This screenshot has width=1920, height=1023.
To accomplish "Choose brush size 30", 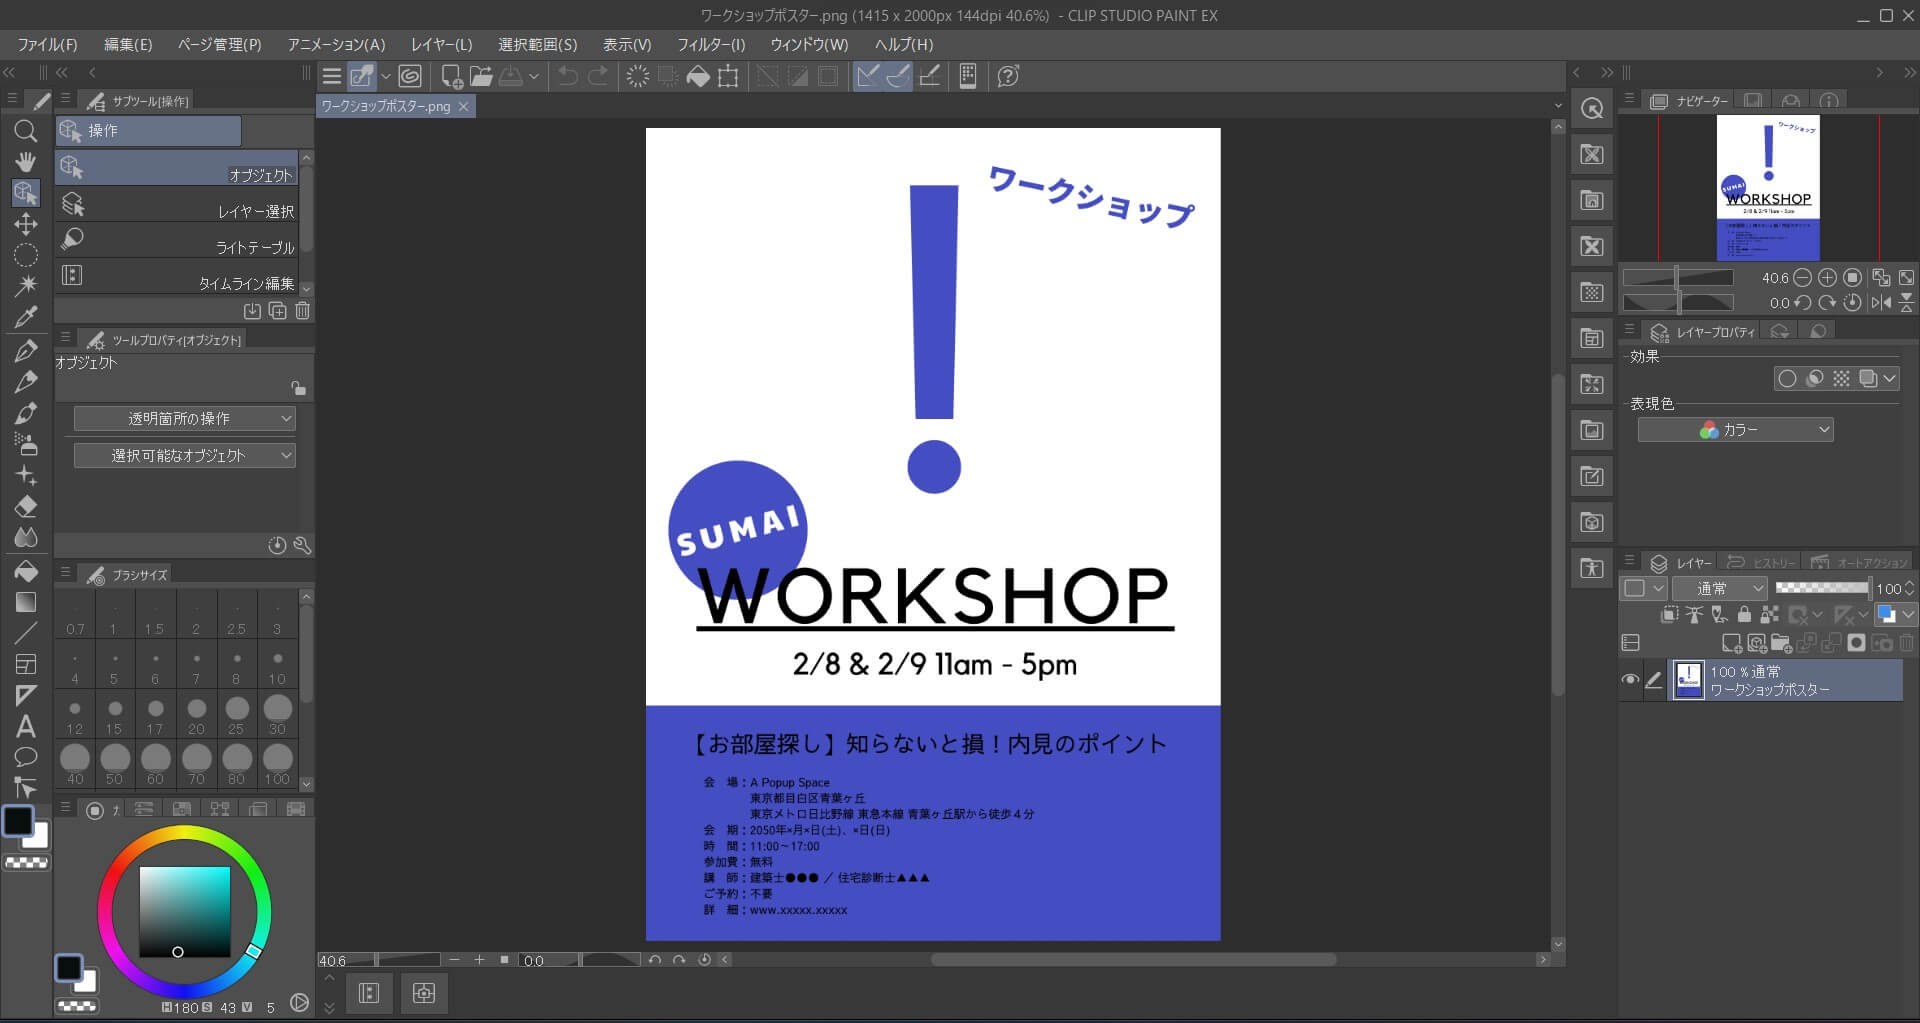I will pyautogui.click(x=277, y=715).
